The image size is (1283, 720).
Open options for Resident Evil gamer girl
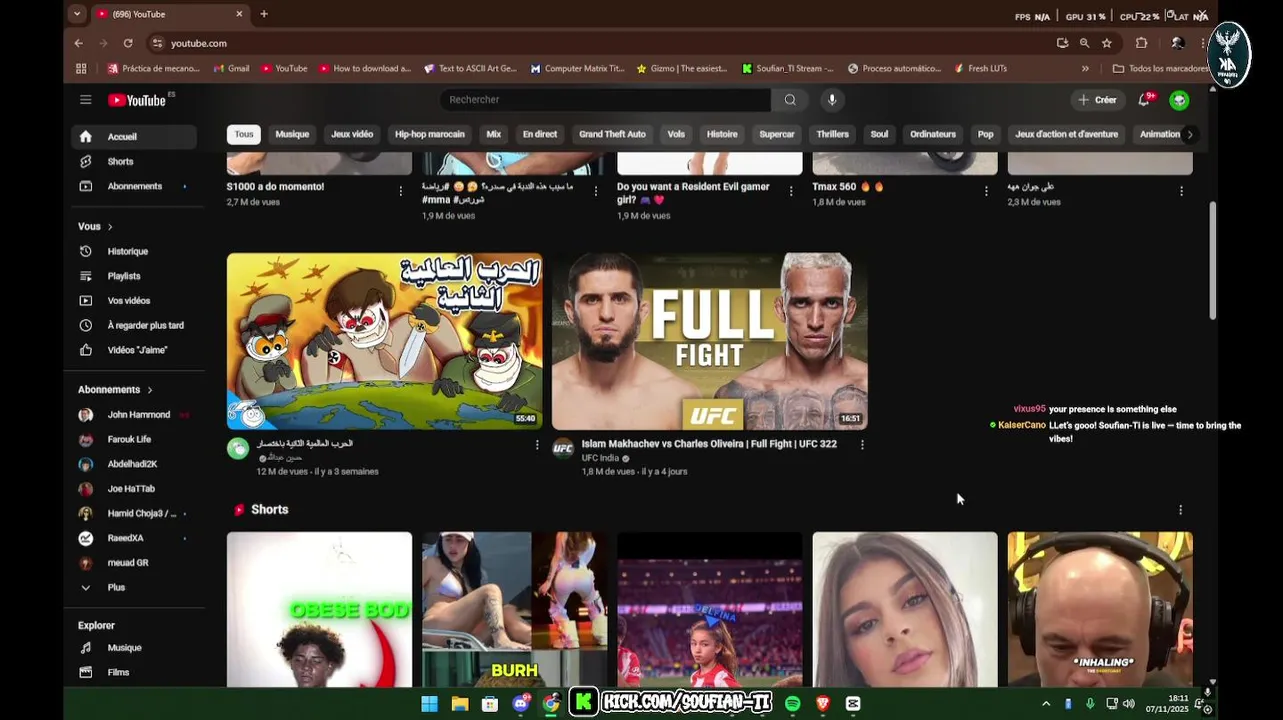pos(791,191)
